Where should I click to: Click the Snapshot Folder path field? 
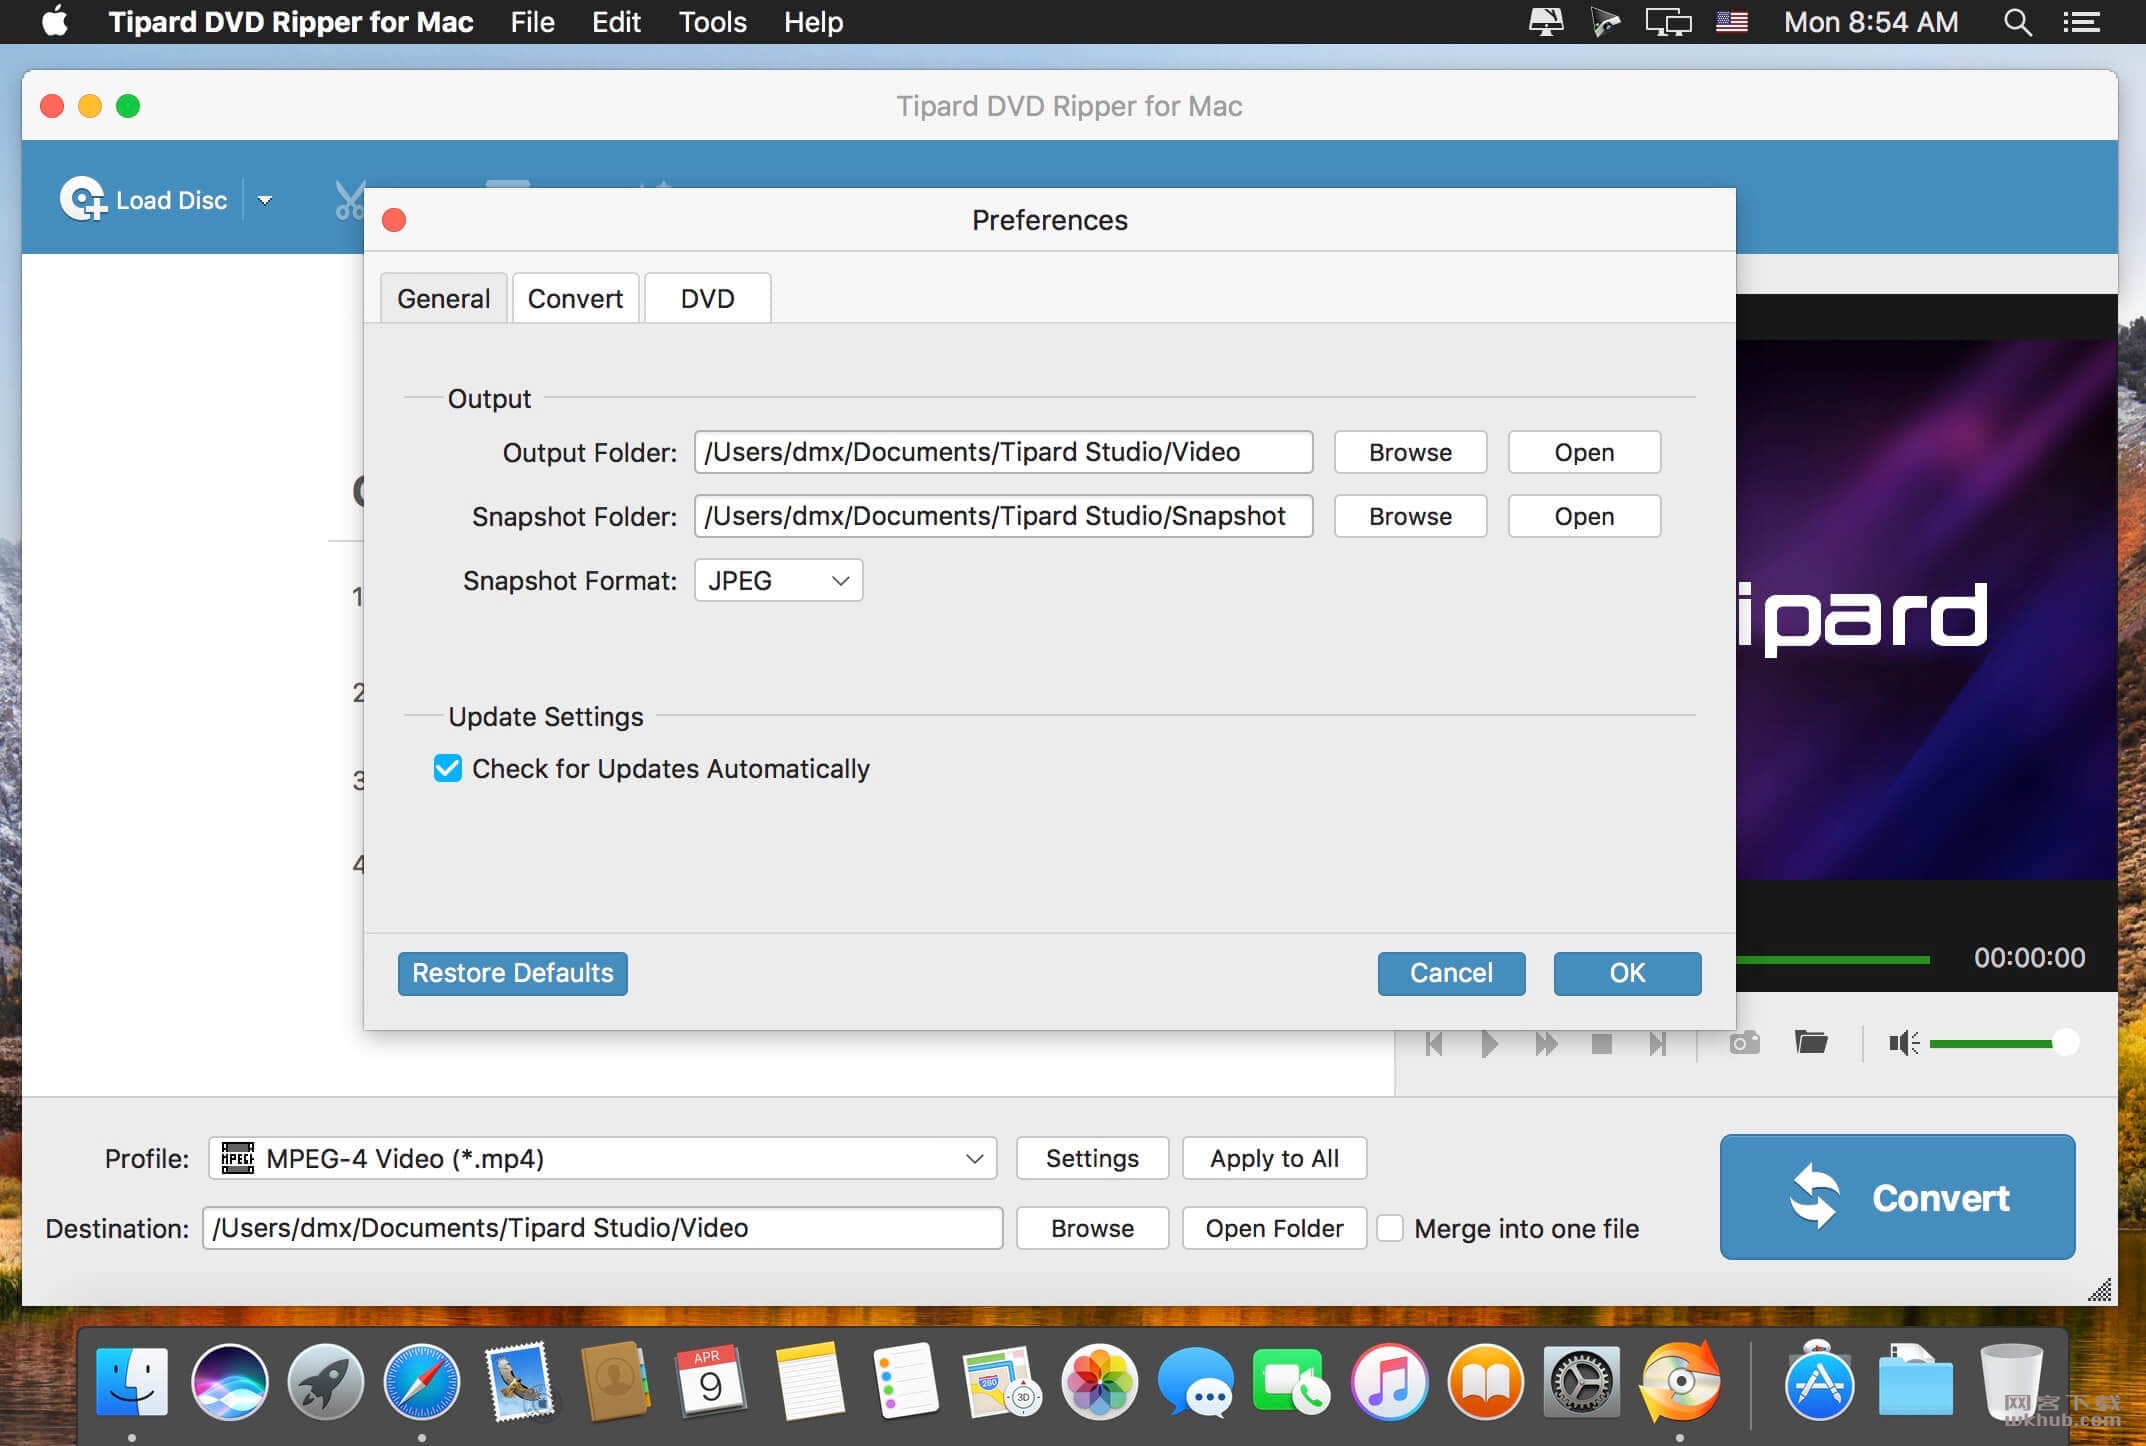1003,516
